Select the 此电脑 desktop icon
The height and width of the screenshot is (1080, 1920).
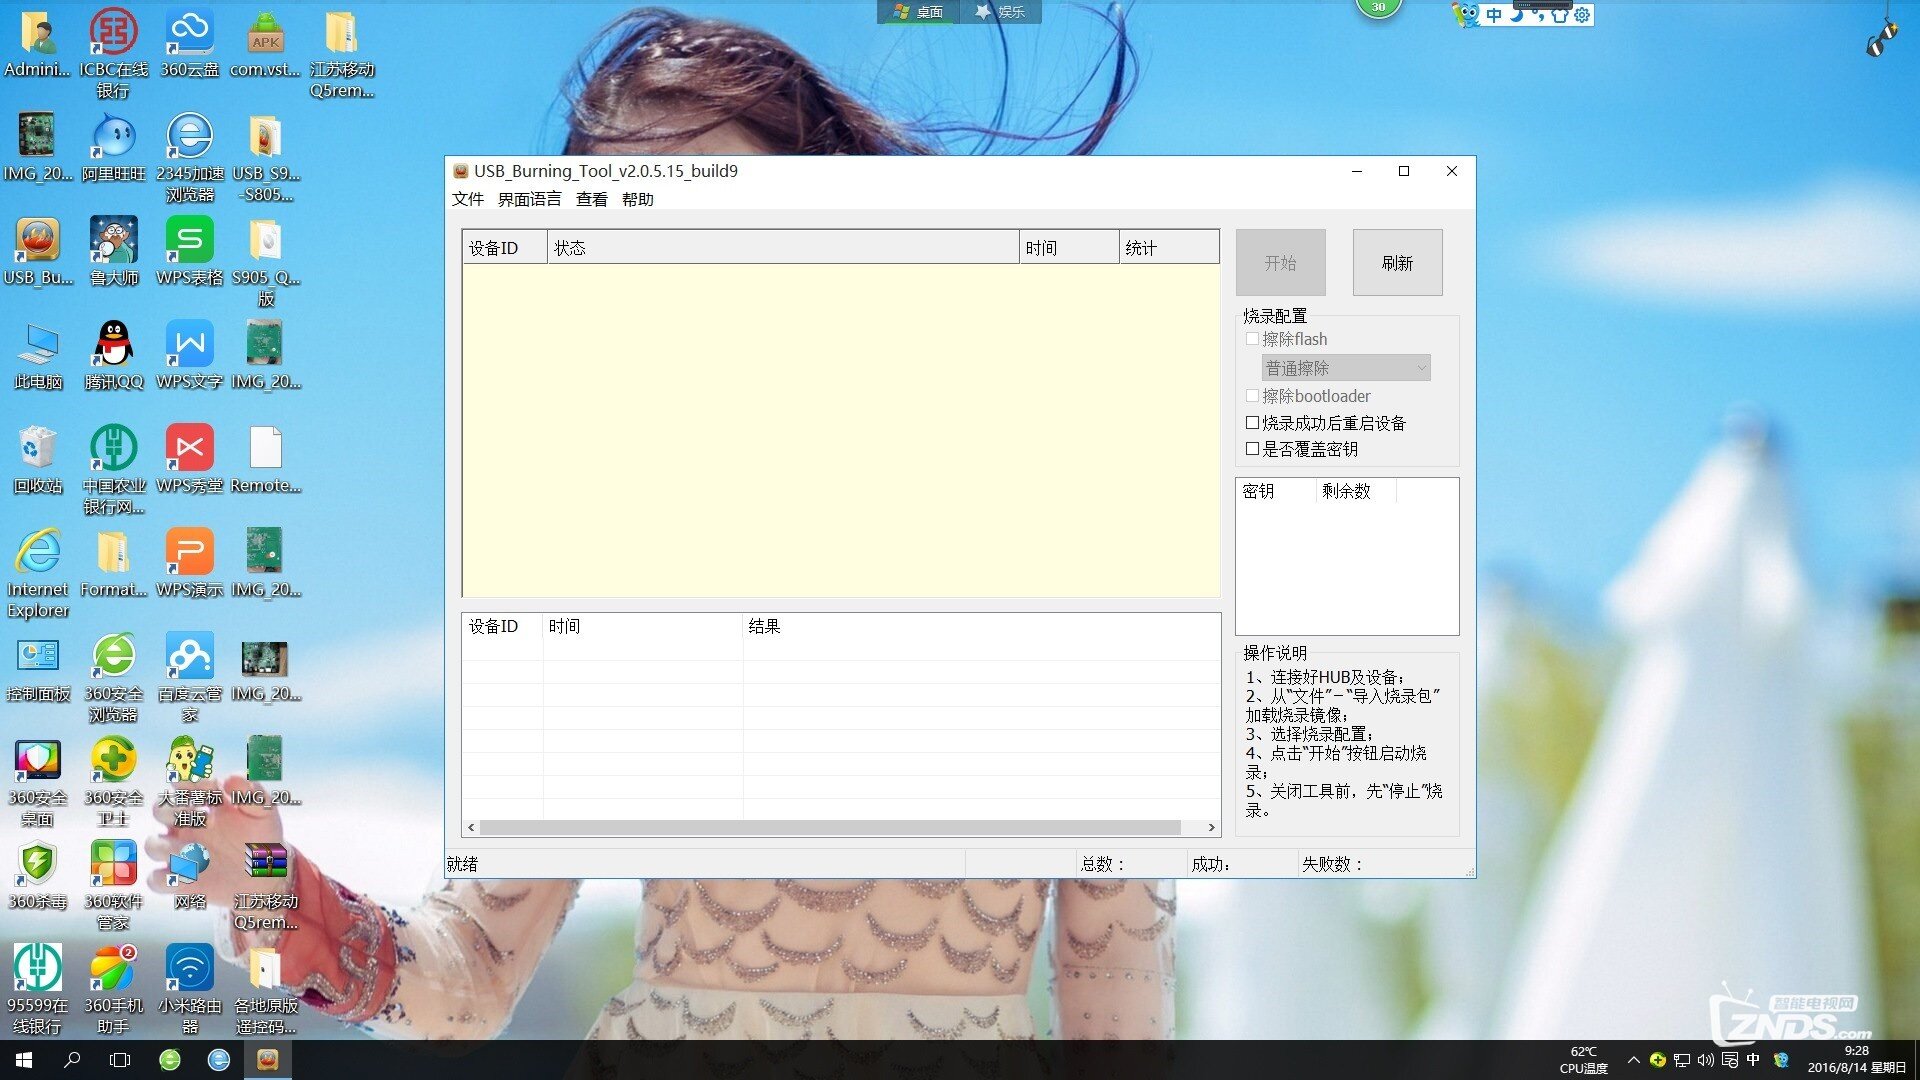38,355
